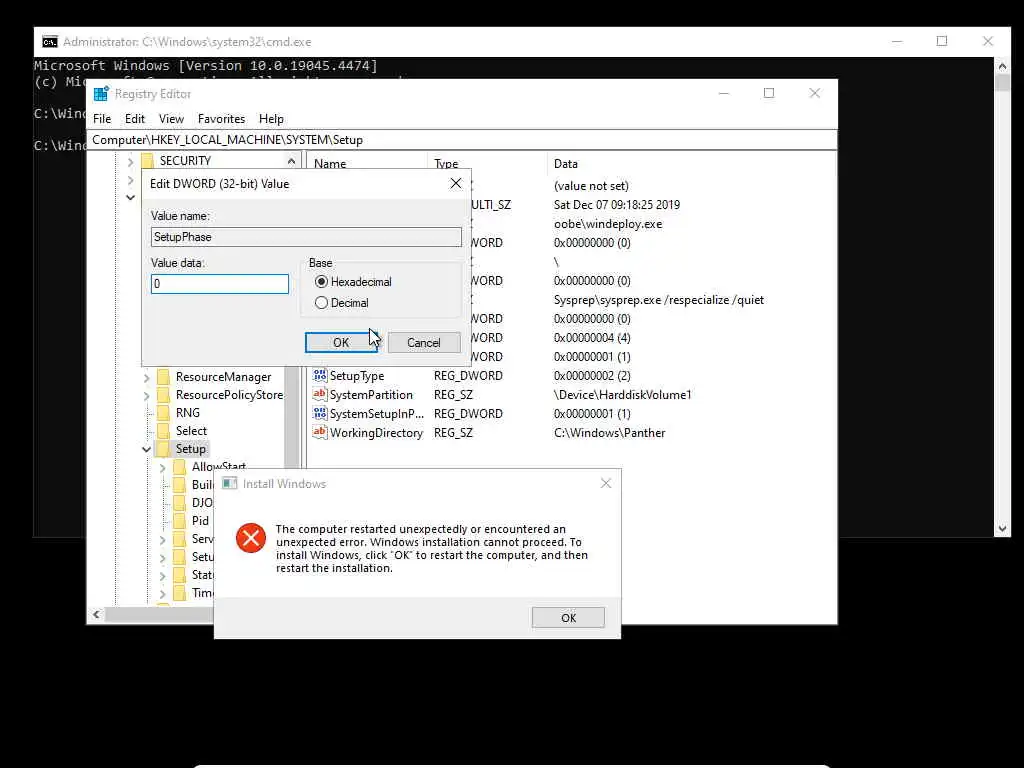
Task: Click the \Device\HarddiskVolume1 data cell
Action: point(622,394)
